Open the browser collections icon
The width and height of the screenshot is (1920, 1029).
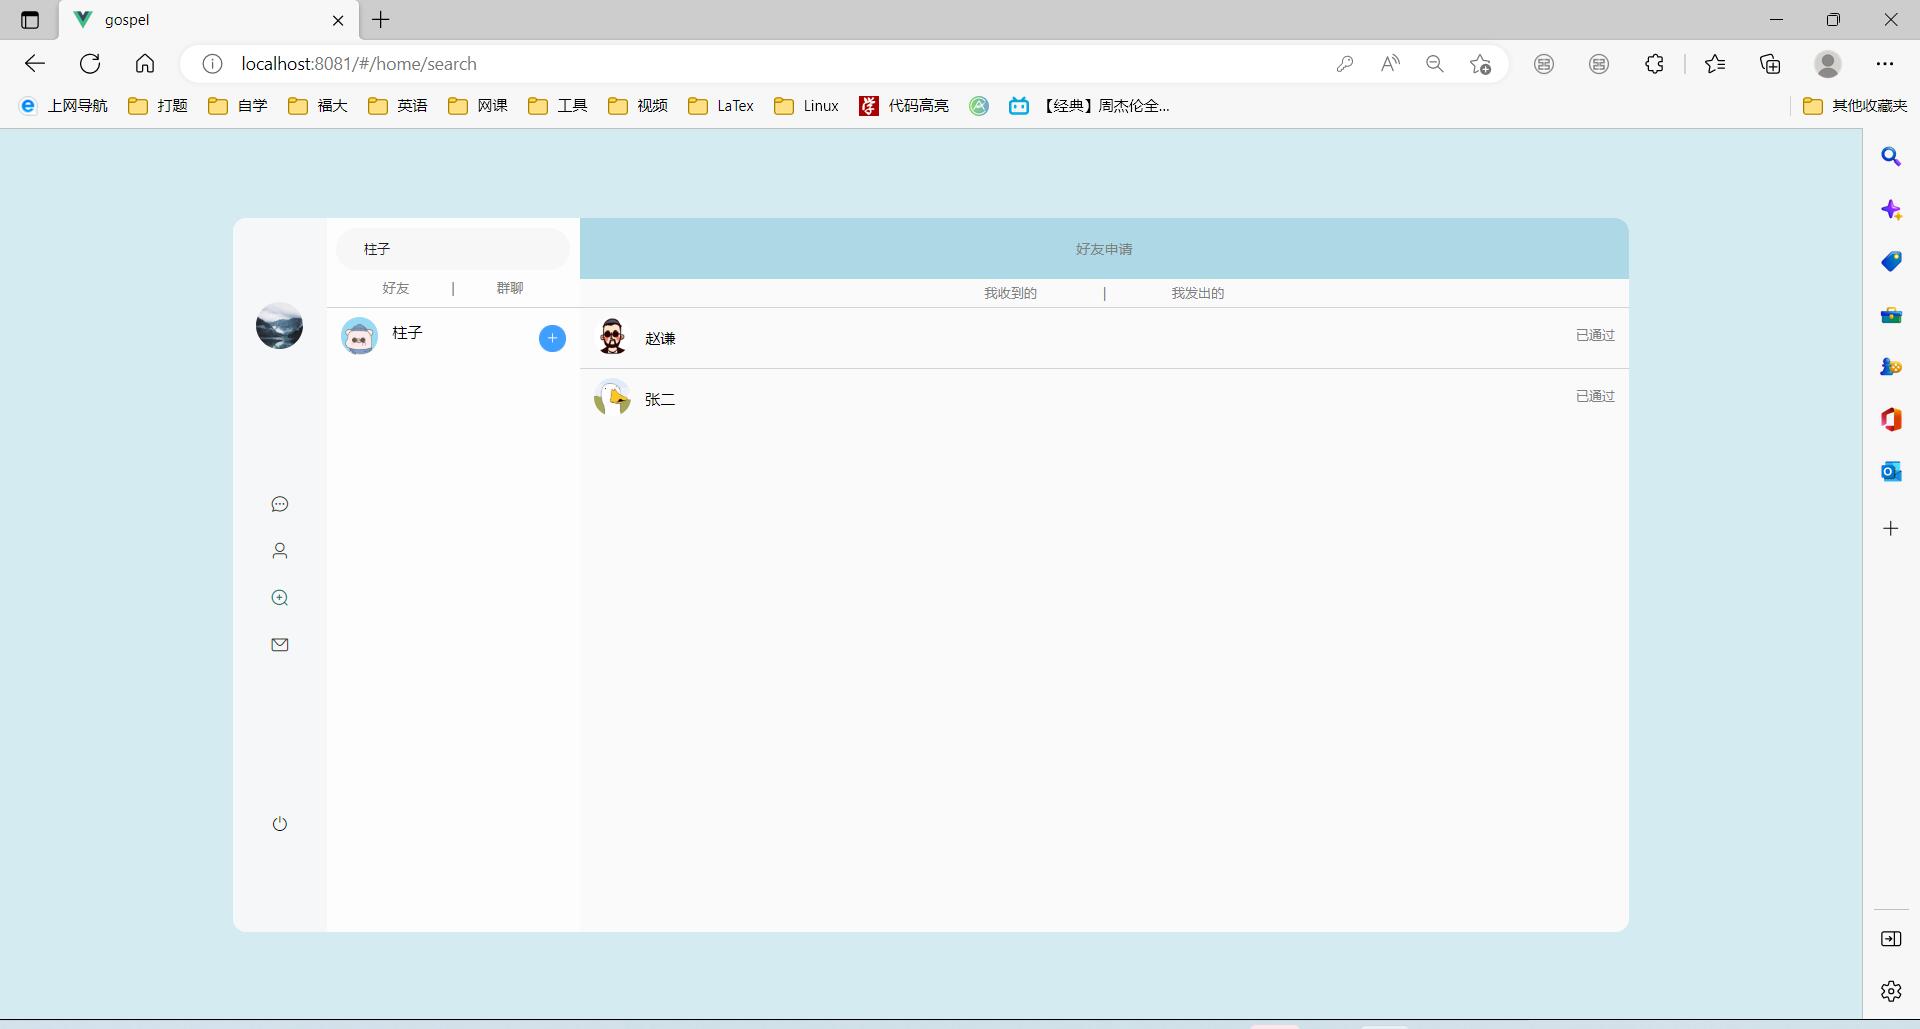(1770, 64)
